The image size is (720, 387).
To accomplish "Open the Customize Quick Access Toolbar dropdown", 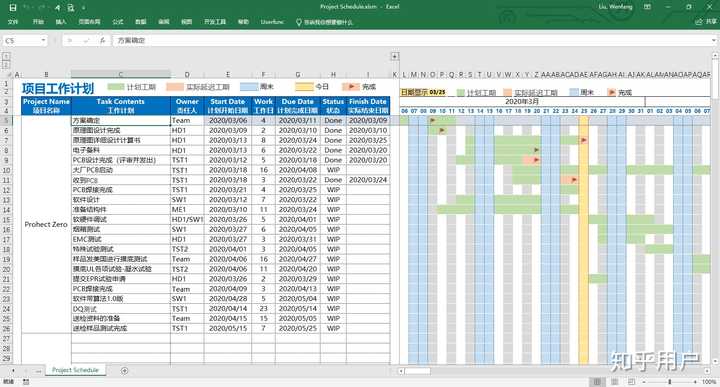I will (x=84, y=8).
